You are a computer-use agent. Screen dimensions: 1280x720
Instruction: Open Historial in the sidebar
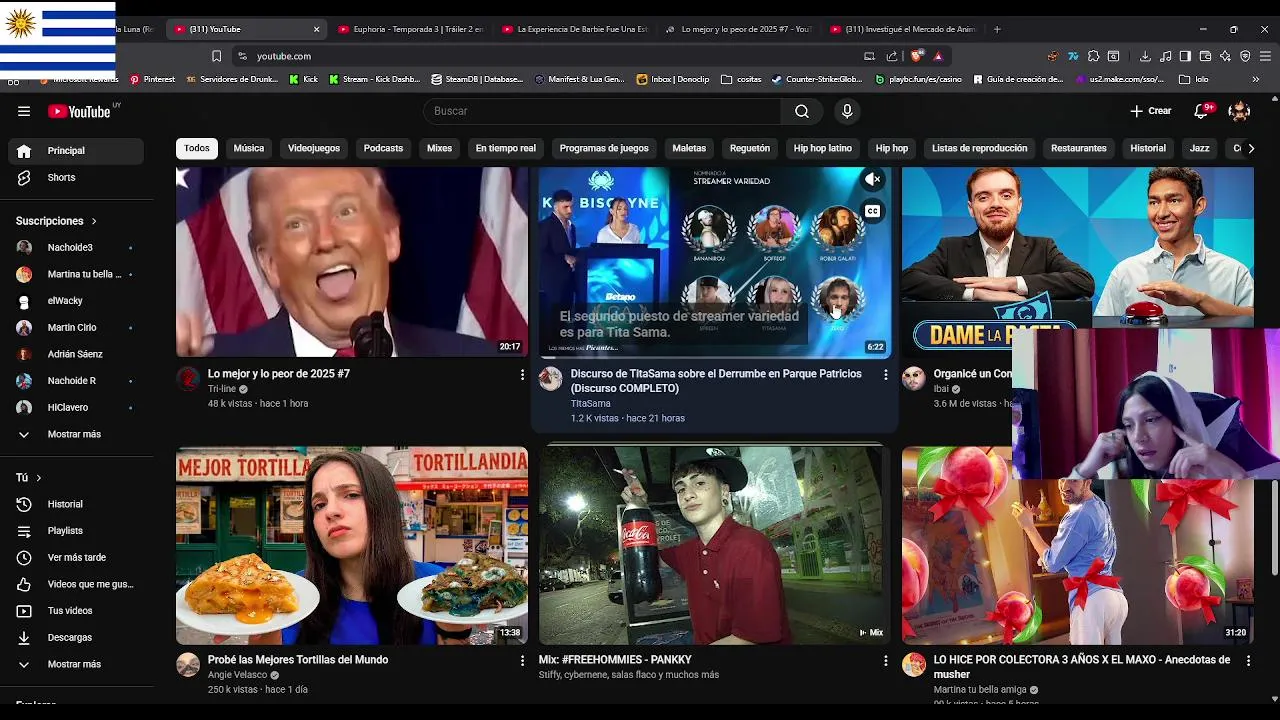(x=75, y=504)
